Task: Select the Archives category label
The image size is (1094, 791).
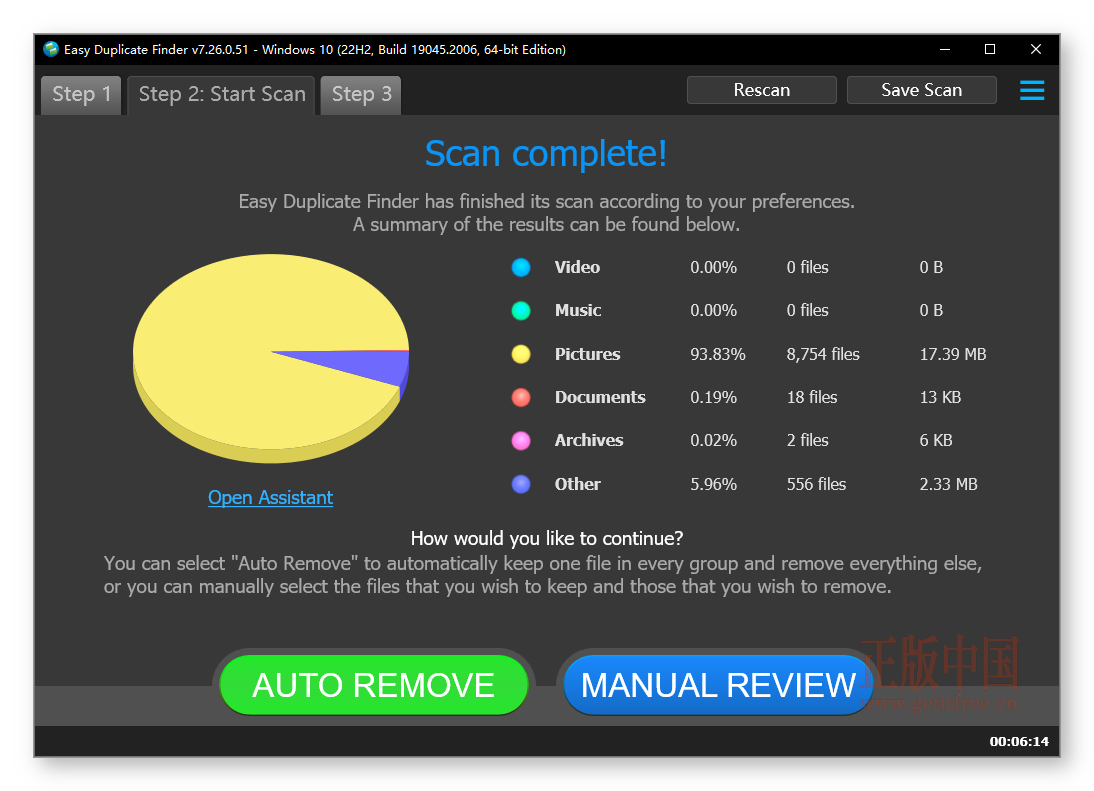Action: click(589, 441)
